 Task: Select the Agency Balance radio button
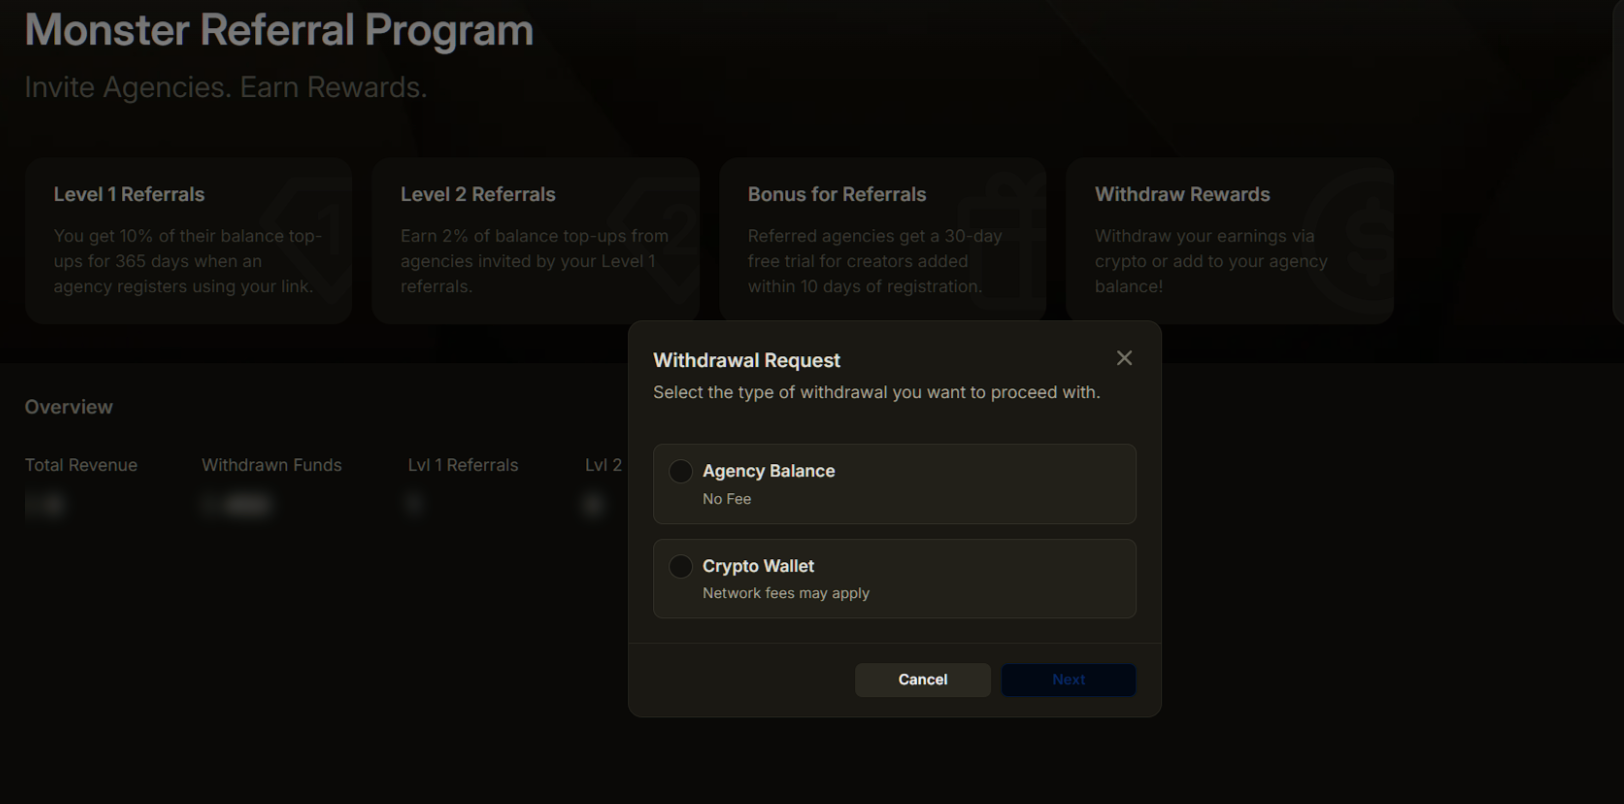tap(681, 471)
